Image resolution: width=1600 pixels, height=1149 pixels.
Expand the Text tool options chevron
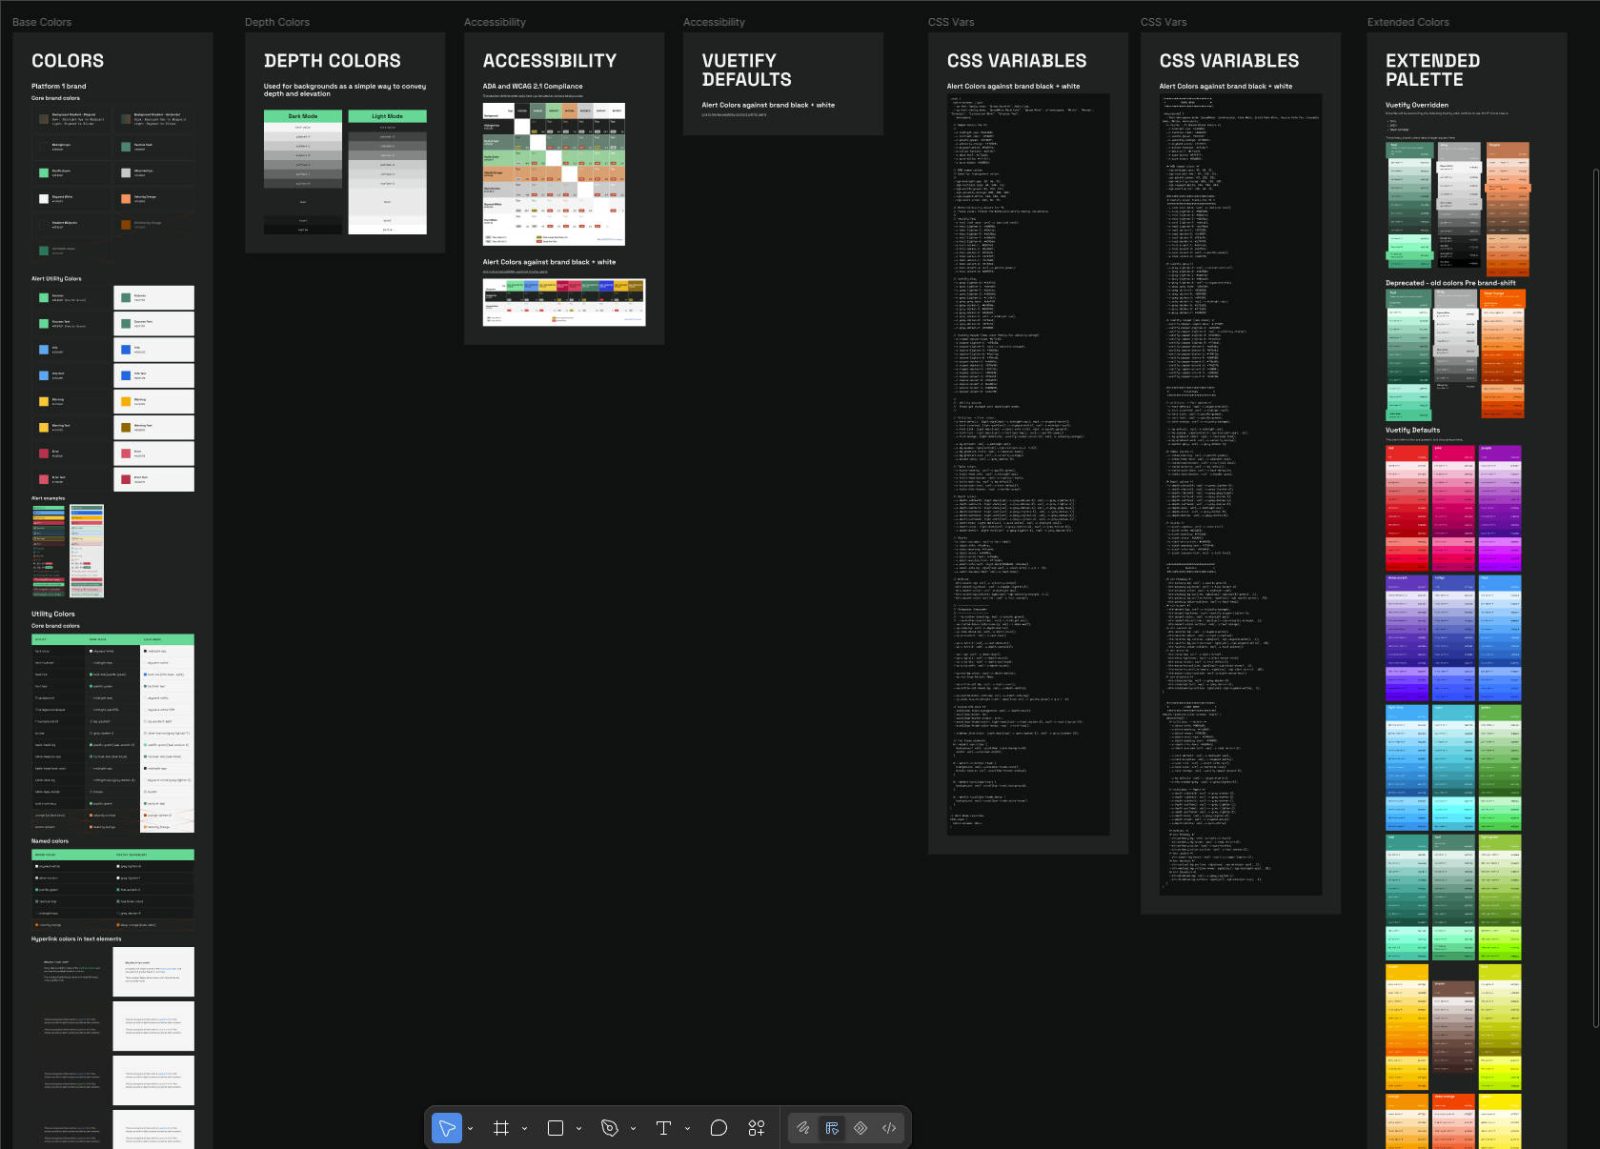tap(687, 1129)
